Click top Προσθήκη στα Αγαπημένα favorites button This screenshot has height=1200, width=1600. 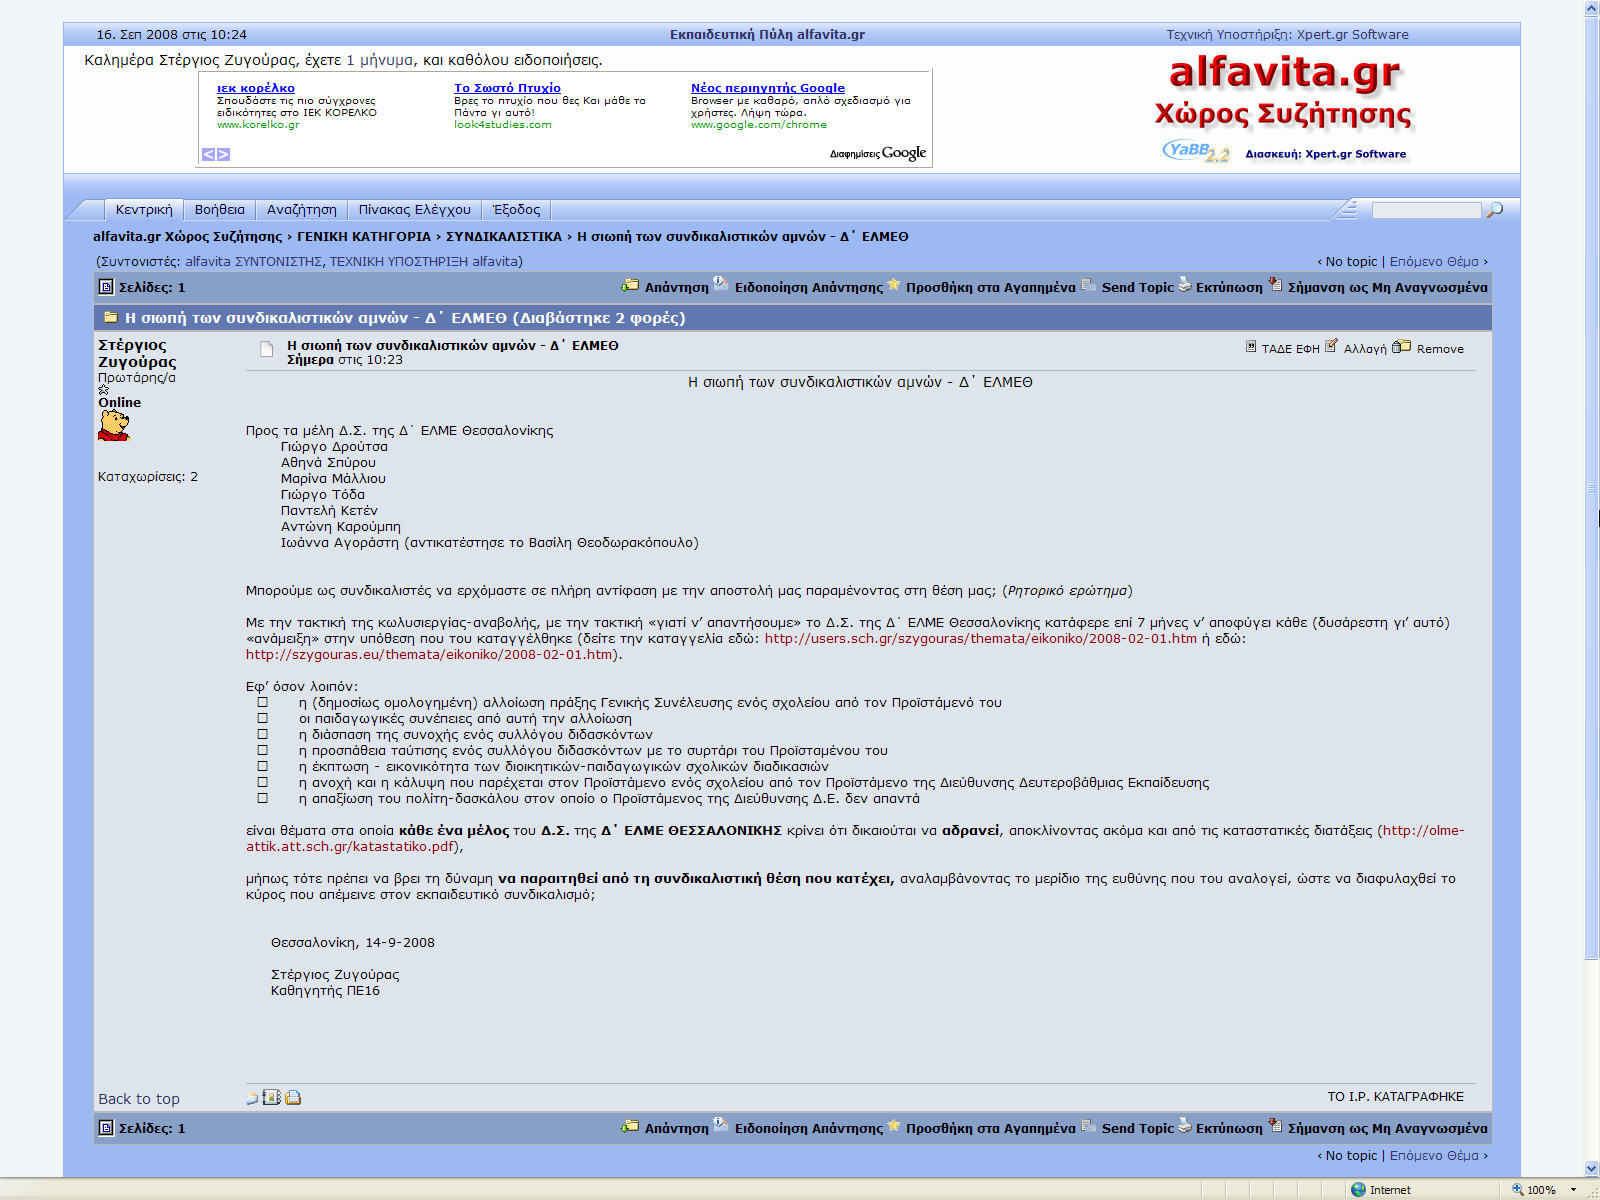click(x=981, y=287)
